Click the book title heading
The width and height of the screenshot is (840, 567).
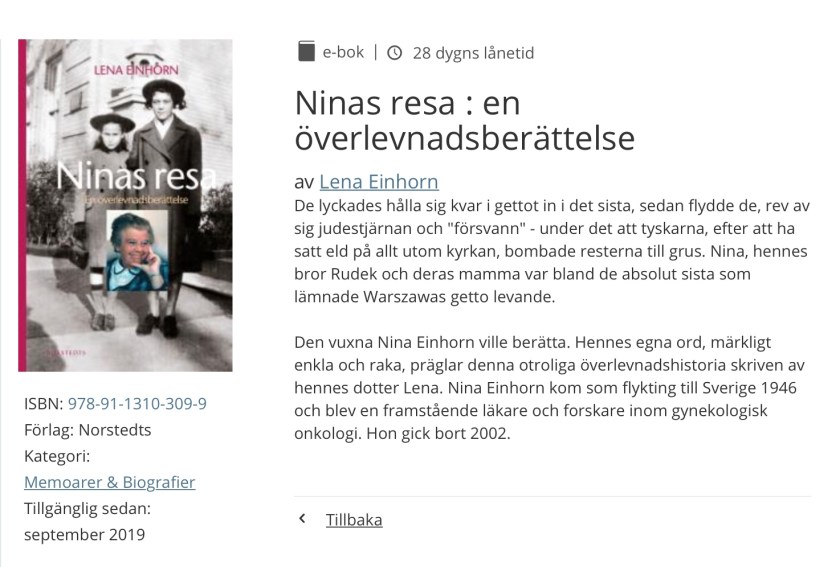tap(464, 120)
